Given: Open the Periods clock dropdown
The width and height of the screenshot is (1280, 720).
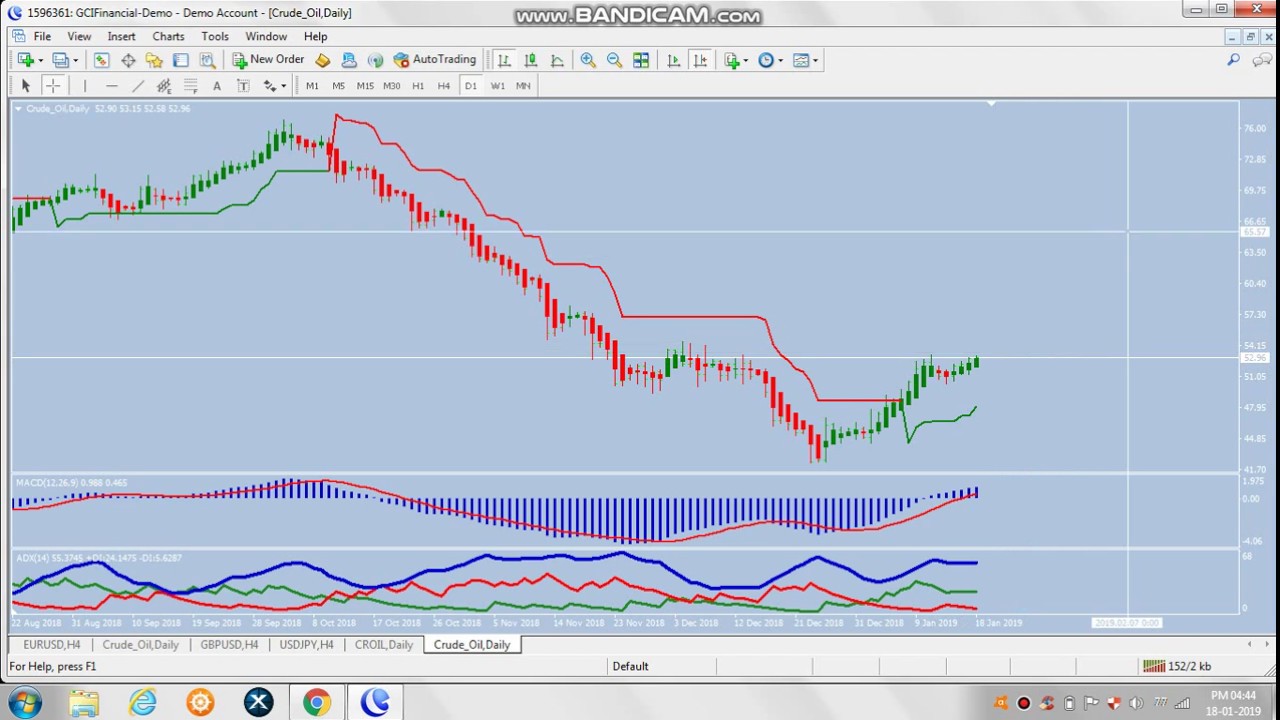Looking at the screenshot, I should coord(770,60).
